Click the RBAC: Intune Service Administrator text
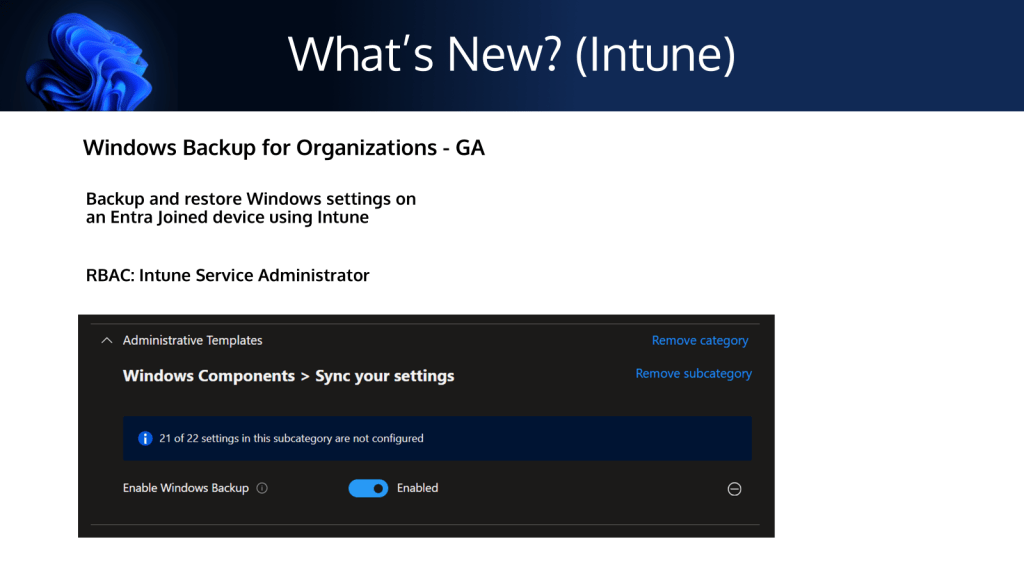 click(x=227, y=275)
